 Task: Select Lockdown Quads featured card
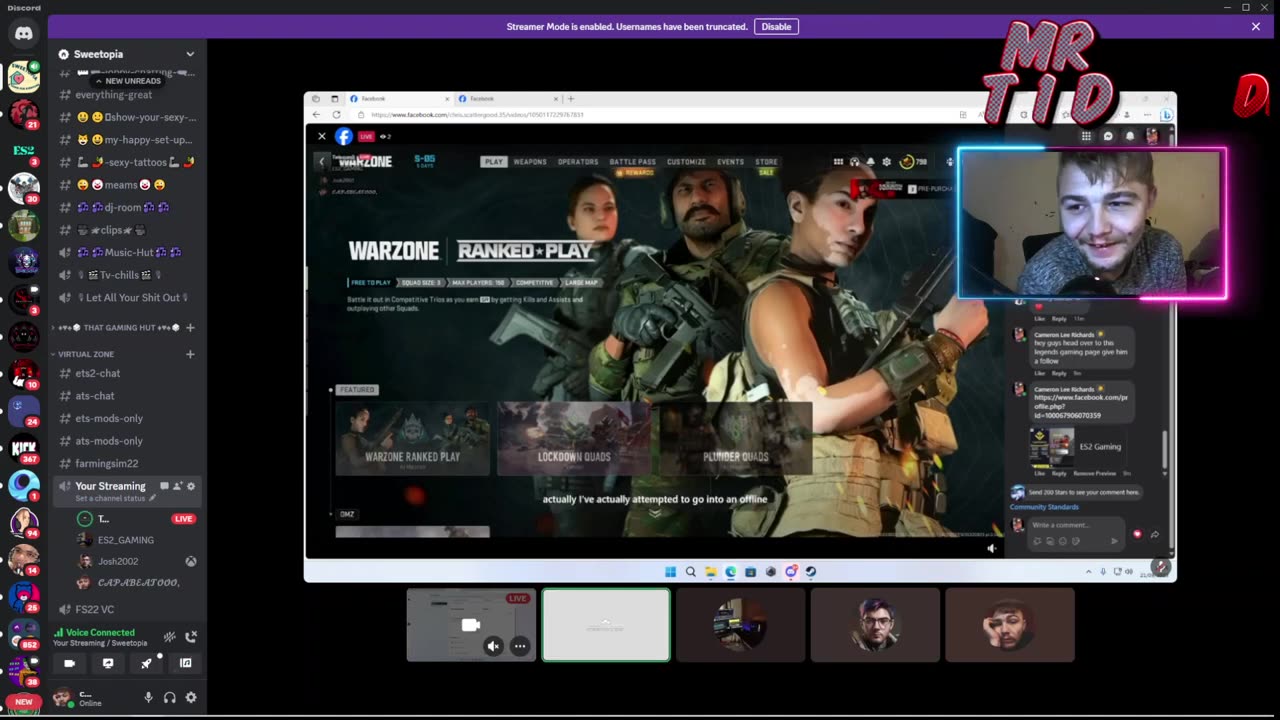click(574, 438)
